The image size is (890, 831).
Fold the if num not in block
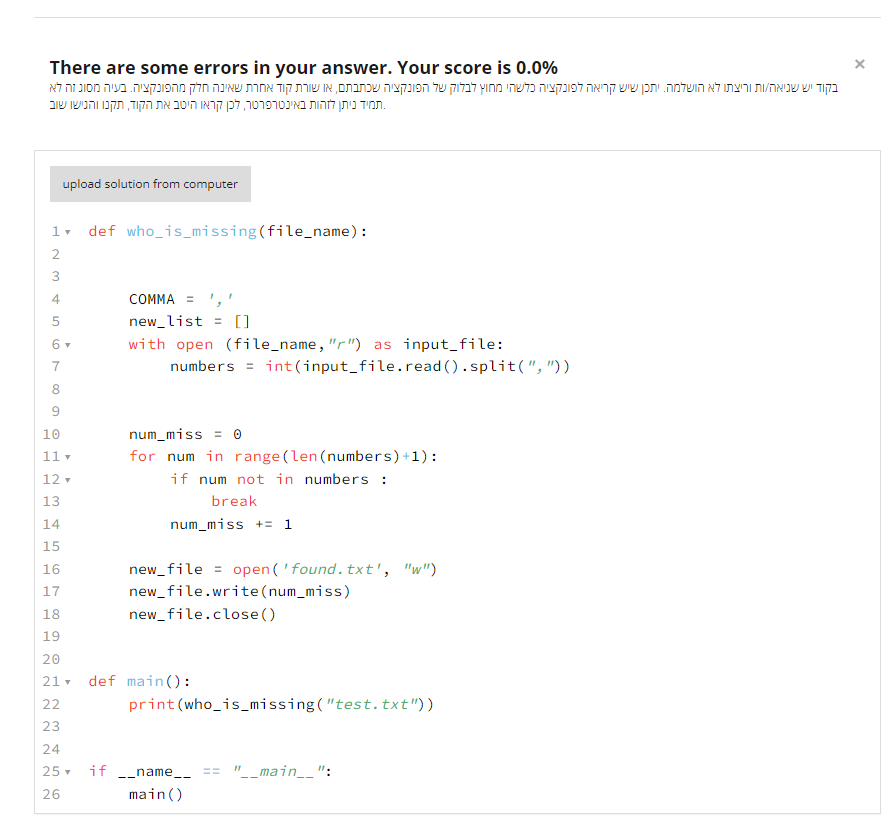click(x=67, y=479)
